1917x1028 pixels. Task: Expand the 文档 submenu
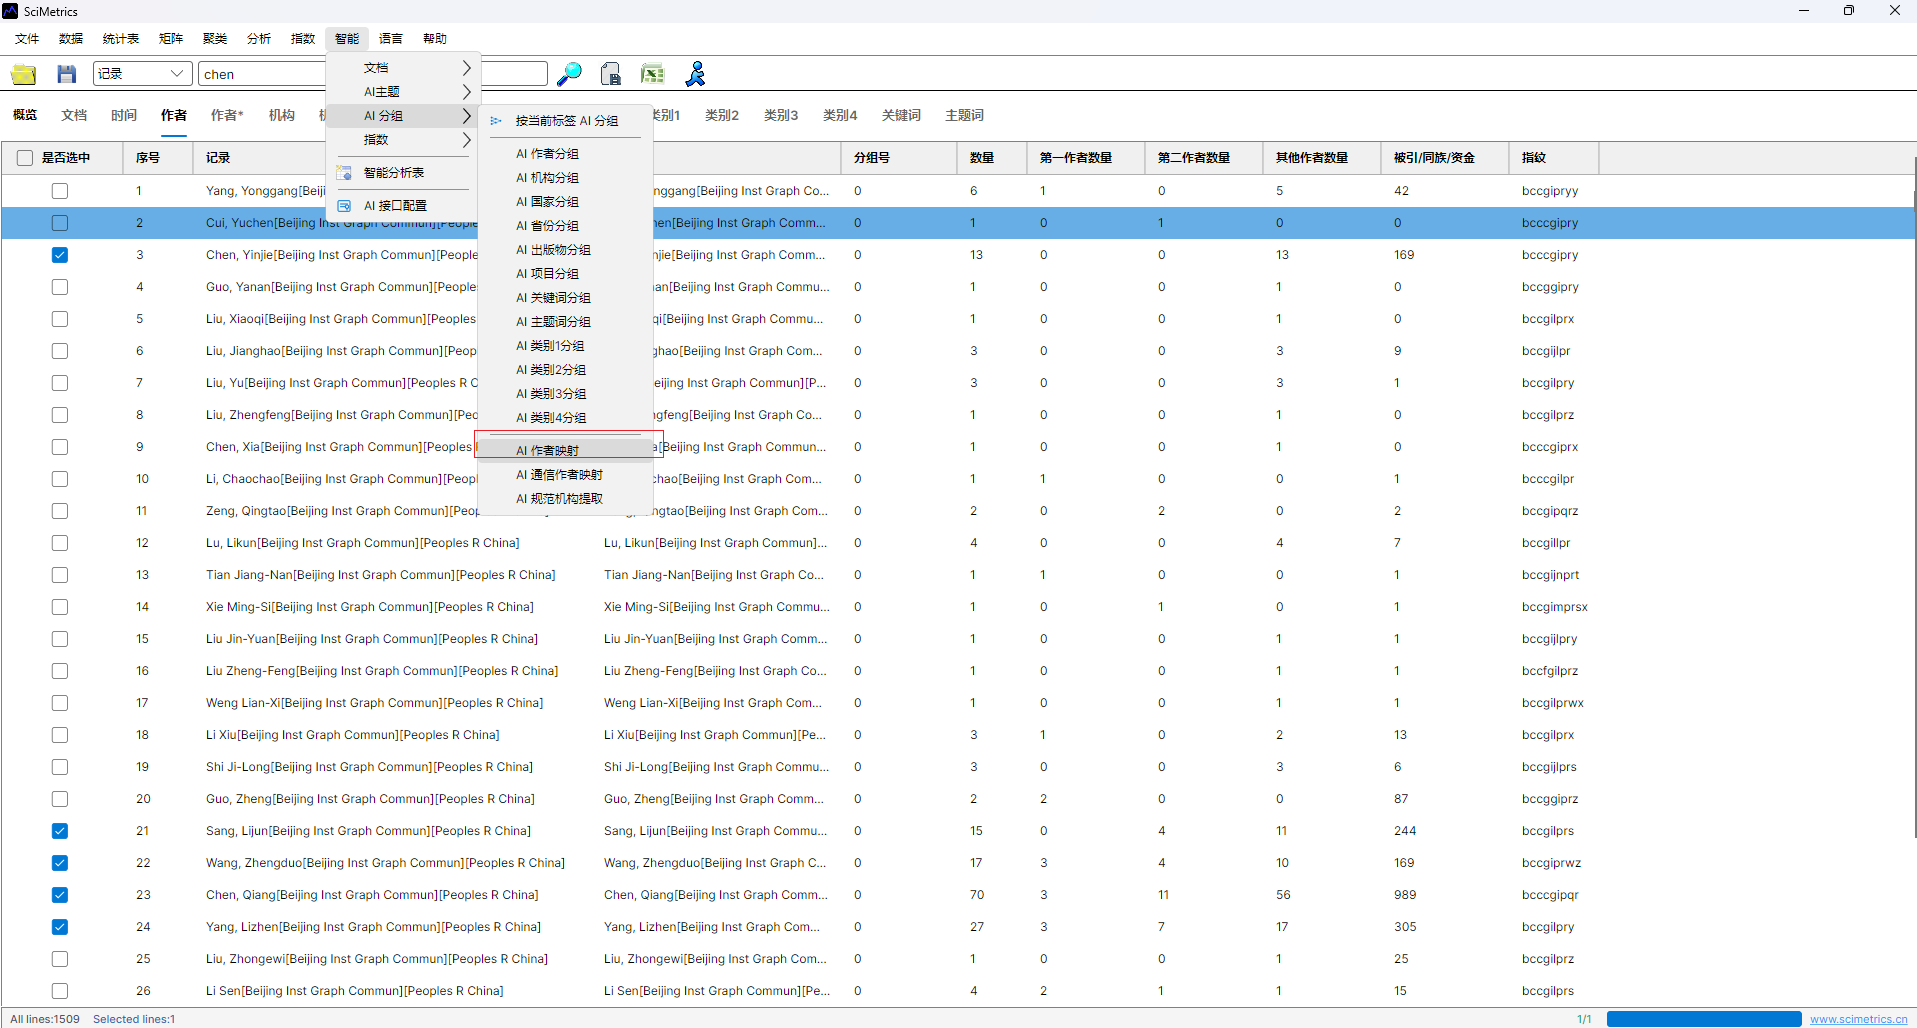(x=404, y=68)
